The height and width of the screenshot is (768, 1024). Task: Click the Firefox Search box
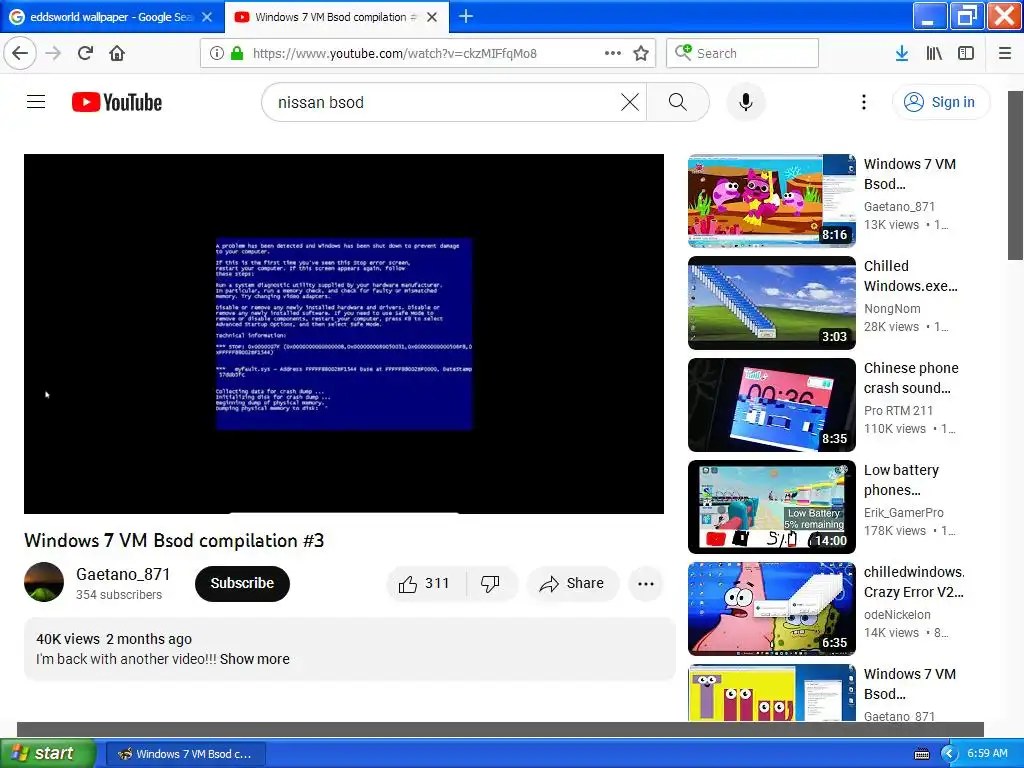[x=743, y=53]
